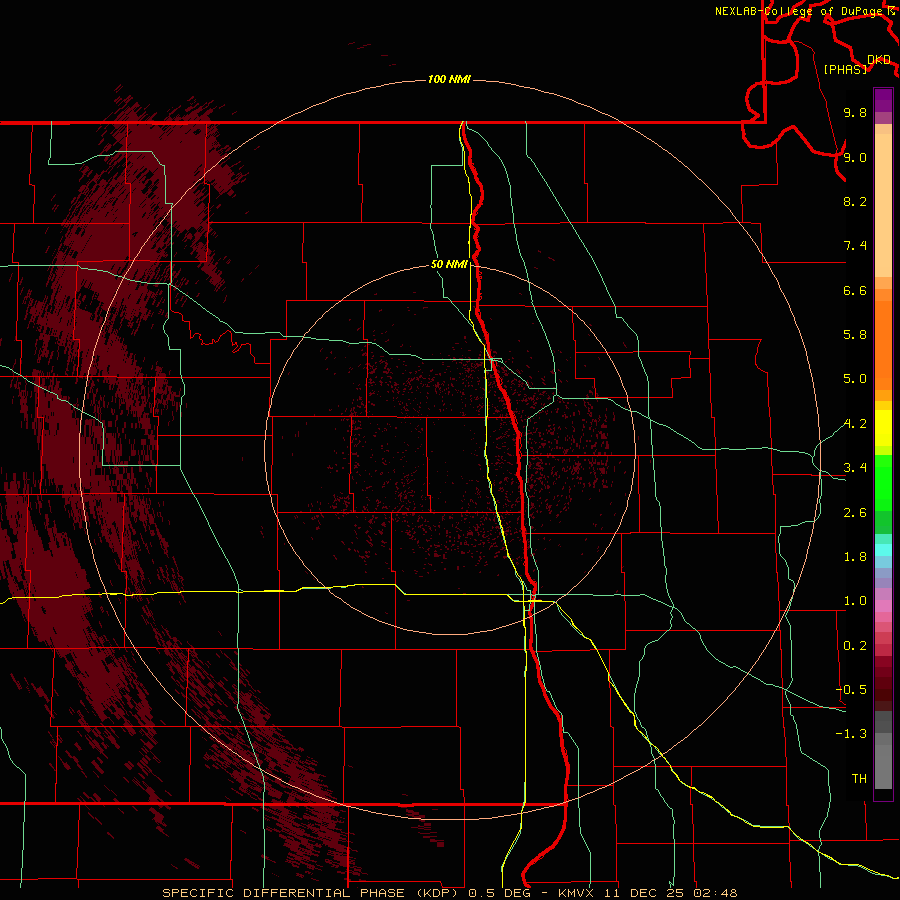This screenshot has width=900, height=900.
Task: Click the 0.2 scale value
Action: (855, 646)
